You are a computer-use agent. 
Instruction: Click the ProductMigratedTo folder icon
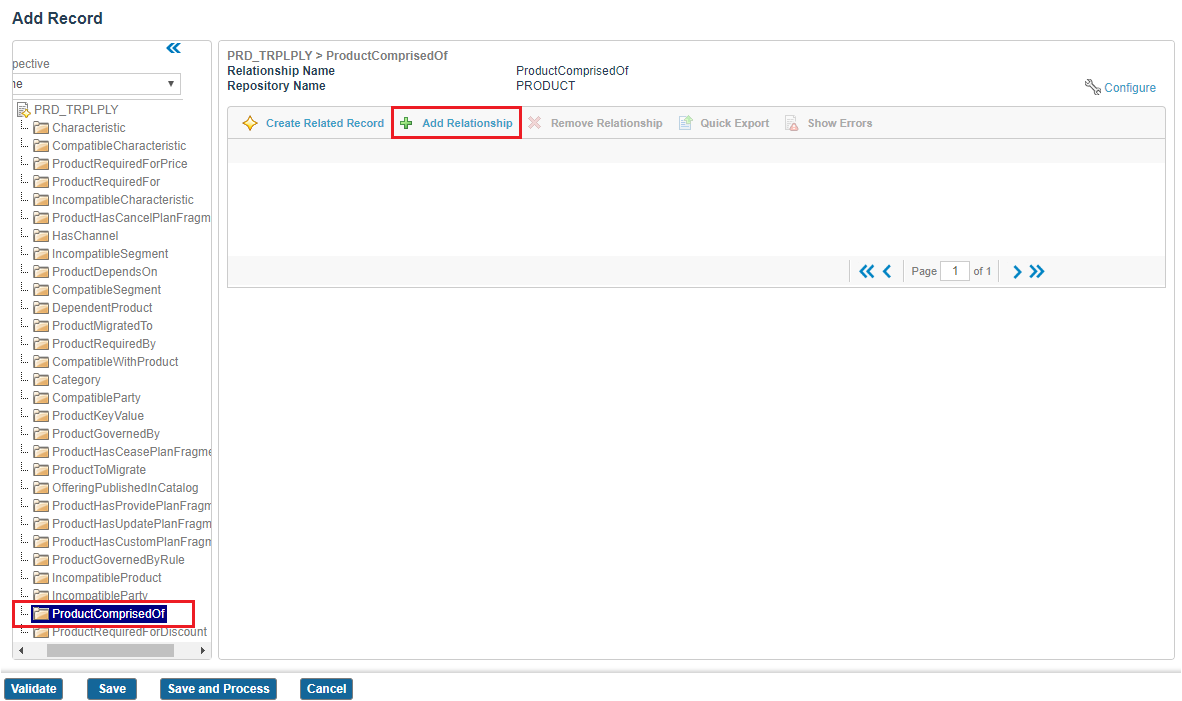(41, 326)
